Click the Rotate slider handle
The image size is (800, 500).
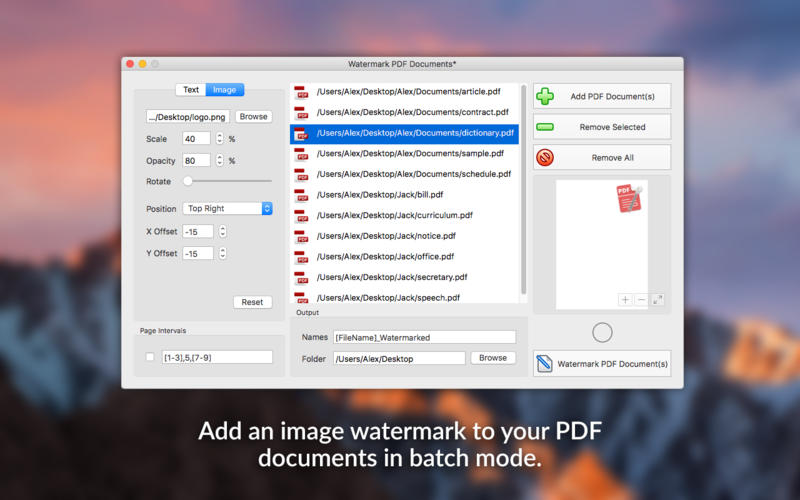coord(187,181)
